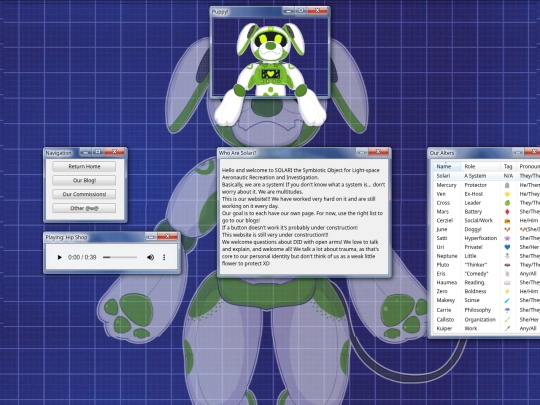
Task: Click the umbrella tag icon in Carrie's row
Action: click(x=507, y=310)
